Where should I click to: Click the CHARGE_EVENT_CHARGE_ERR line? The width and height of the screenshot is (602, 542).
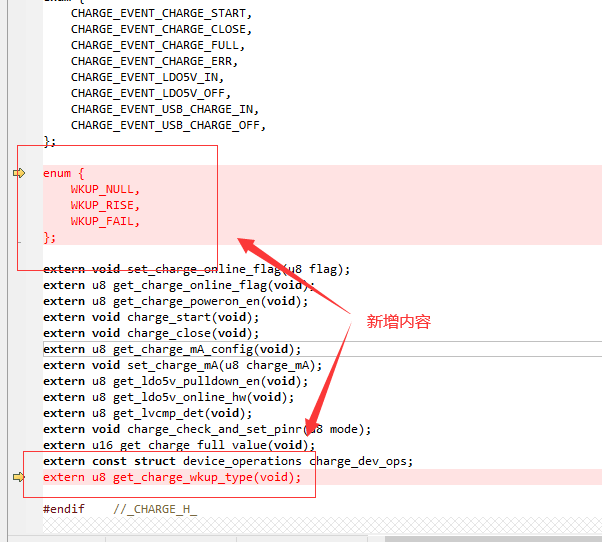coord(154,61)
